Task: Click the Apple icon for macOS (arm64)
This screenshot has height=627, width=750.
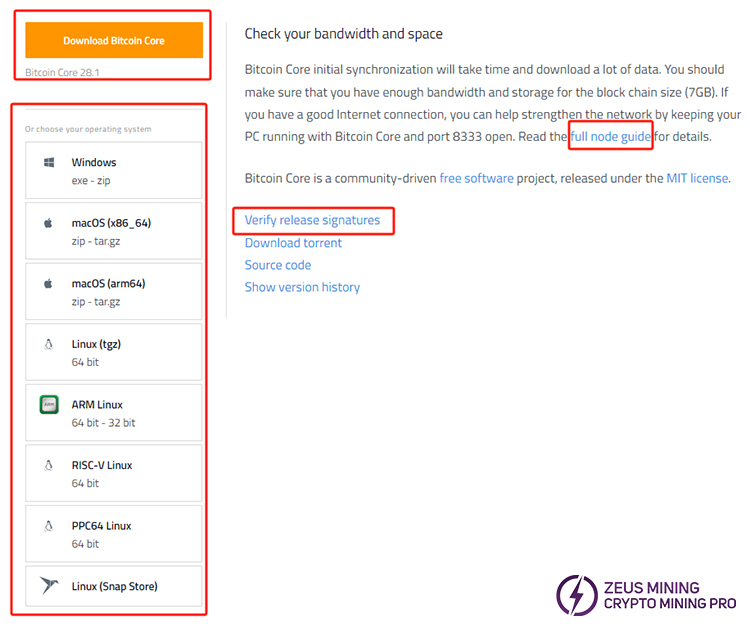Action: (x=48, y=284)
